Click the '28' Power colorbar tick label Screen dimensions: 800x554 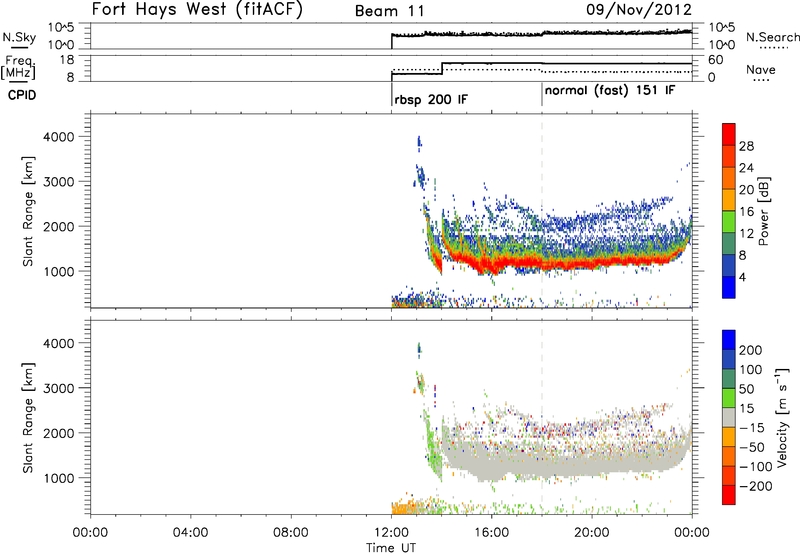coord(746,146)
